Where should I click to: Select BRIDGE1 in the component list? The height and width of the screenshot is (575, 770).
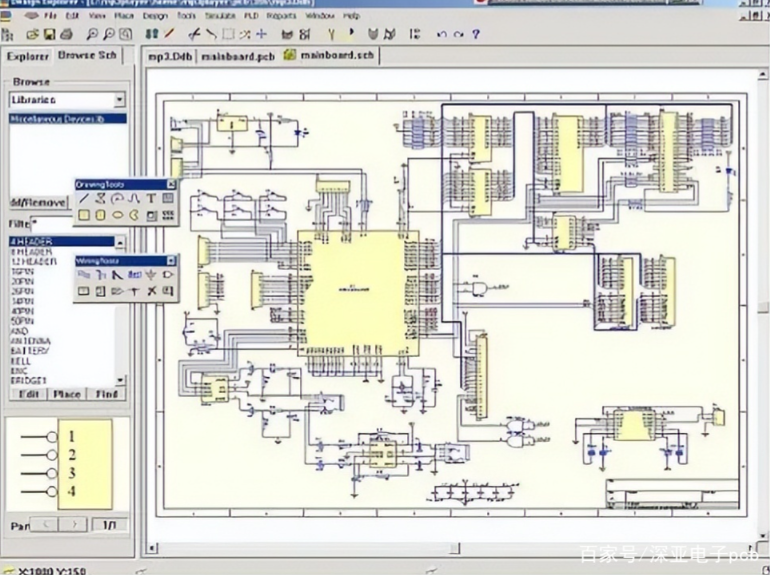point(28,381)
